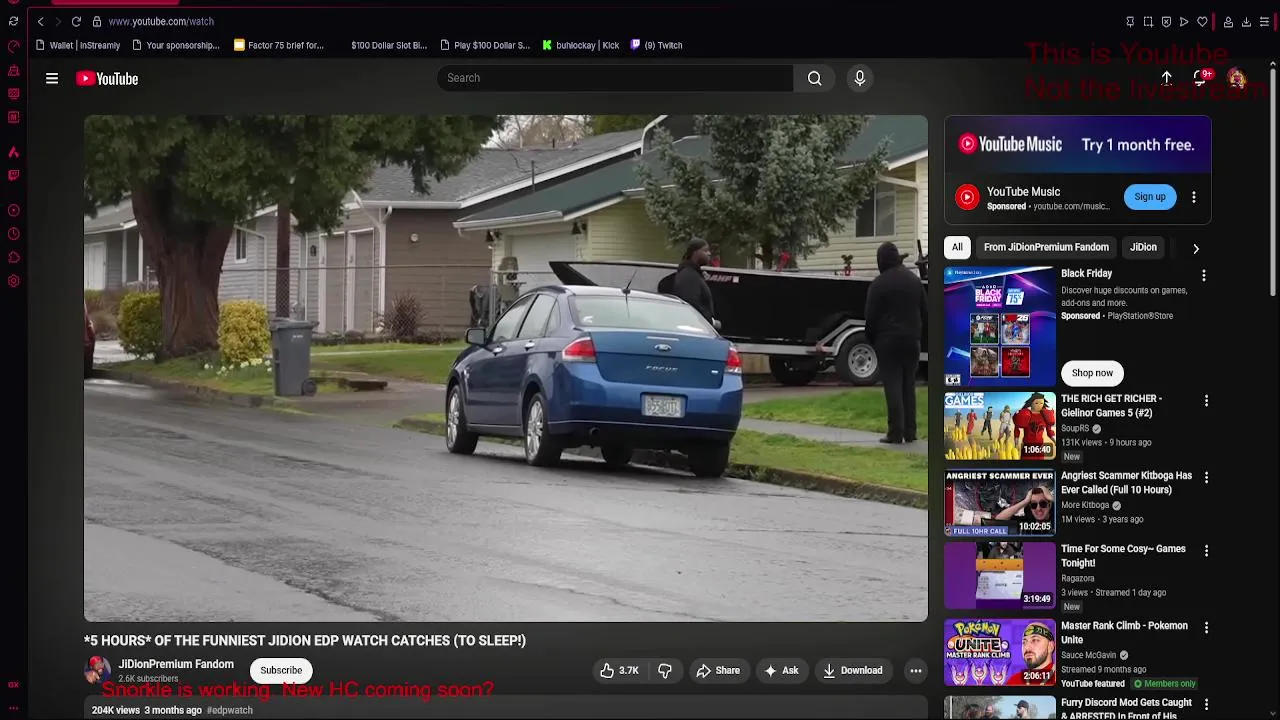Click the pin icon in browser toolbar

[x=1130, y=21]
